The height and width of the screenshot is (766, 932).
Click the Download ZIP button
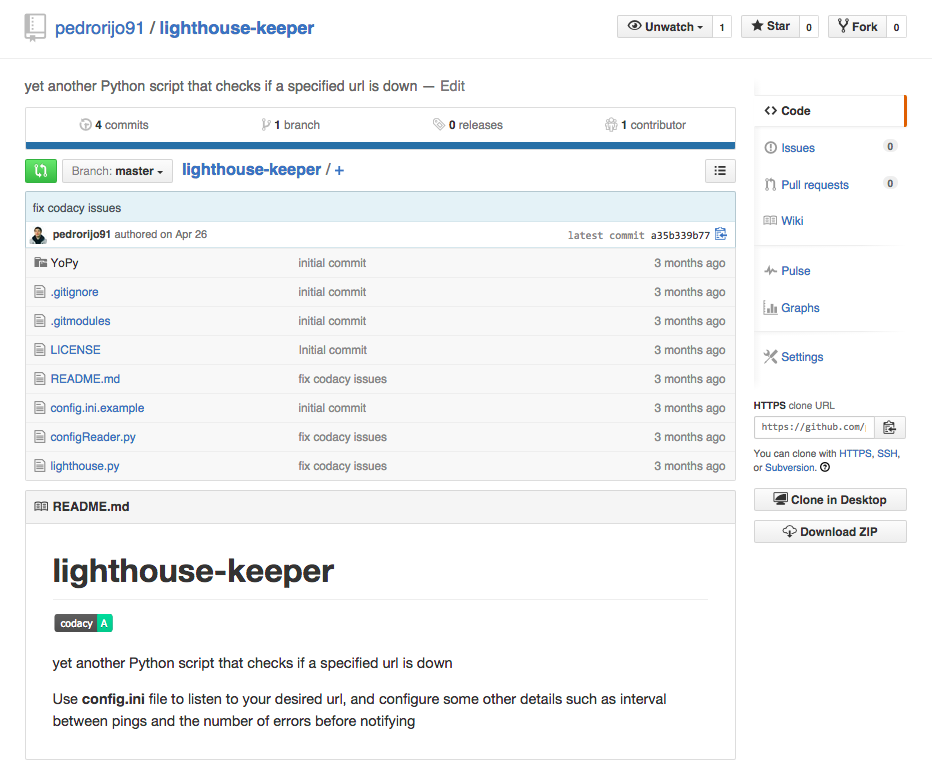coord(830,532)
